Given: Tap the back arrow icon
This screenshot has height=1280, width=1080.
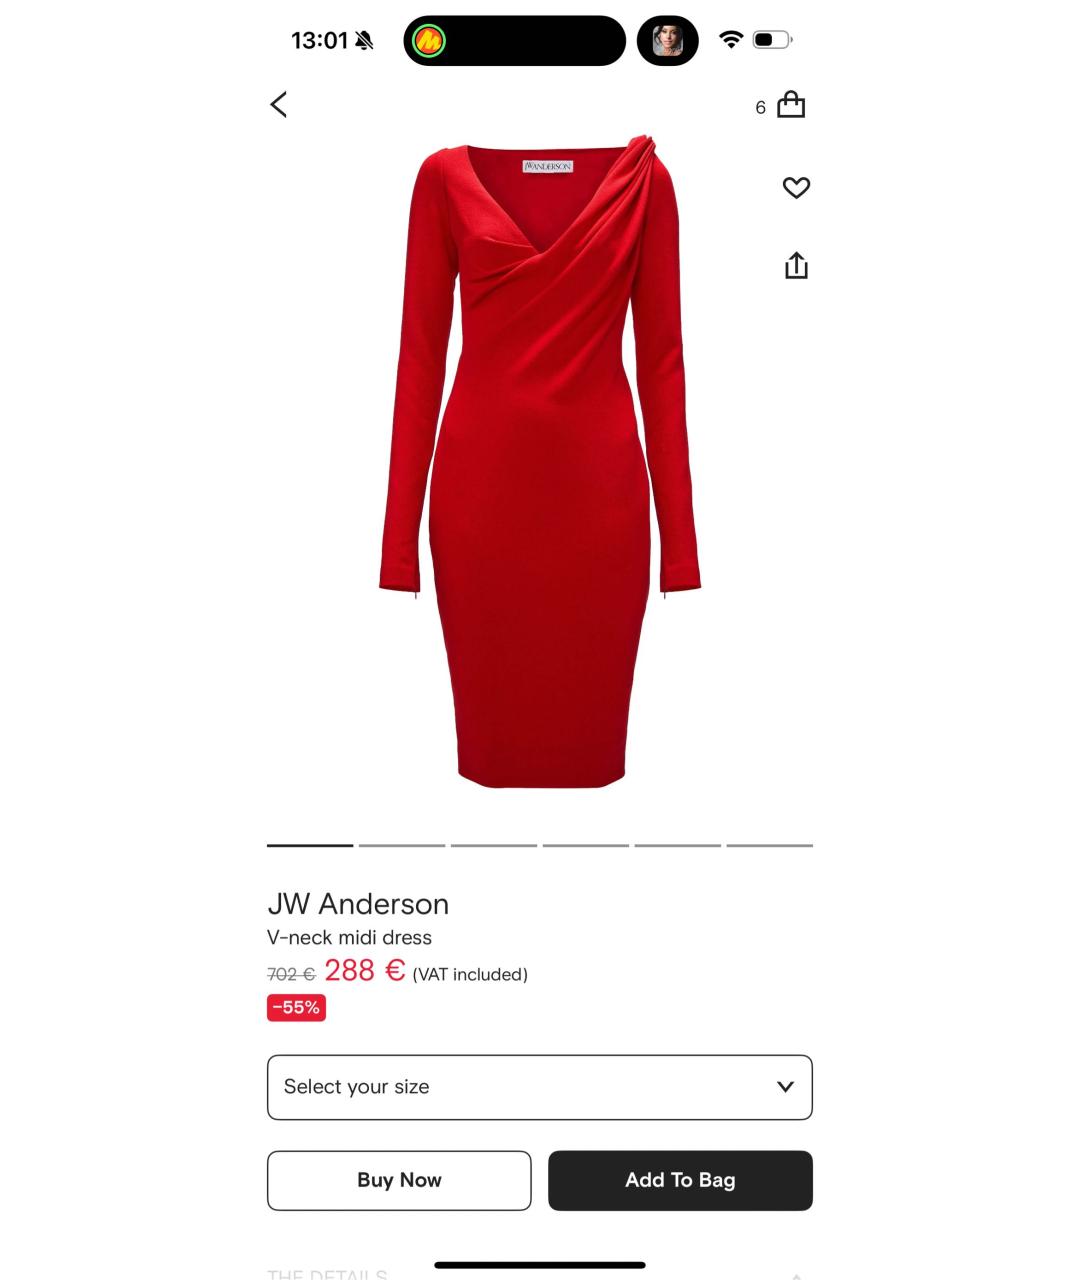Looking at the screenshot, I should (x=279, y=104).
